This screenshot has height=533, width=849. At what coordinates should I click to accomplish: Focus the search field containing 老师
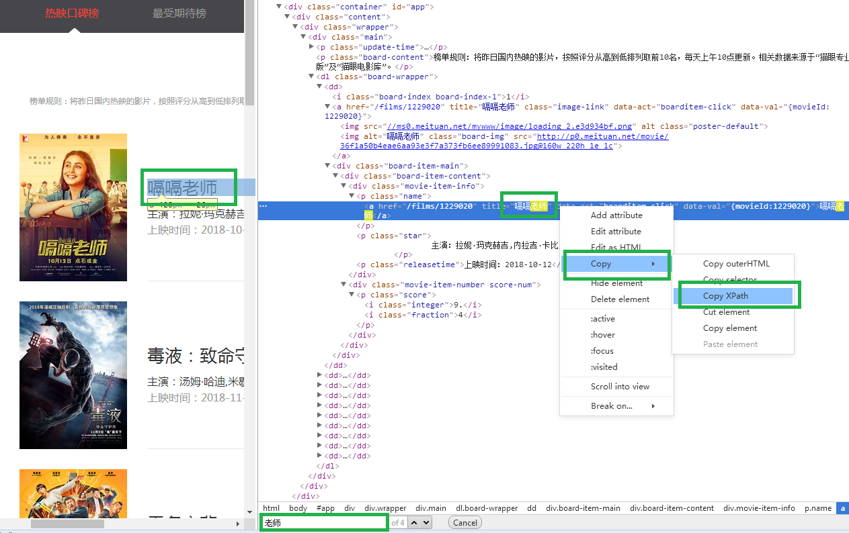click(x=325, y=523)
